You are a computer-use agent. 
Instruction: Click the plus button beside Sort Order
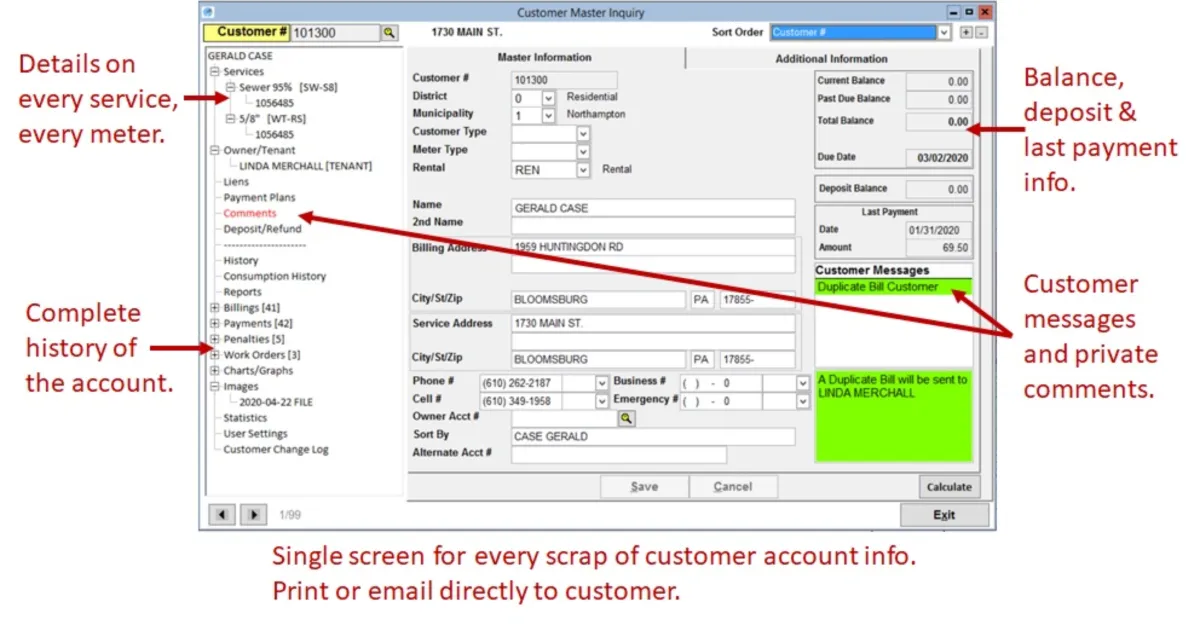point(965,33)
